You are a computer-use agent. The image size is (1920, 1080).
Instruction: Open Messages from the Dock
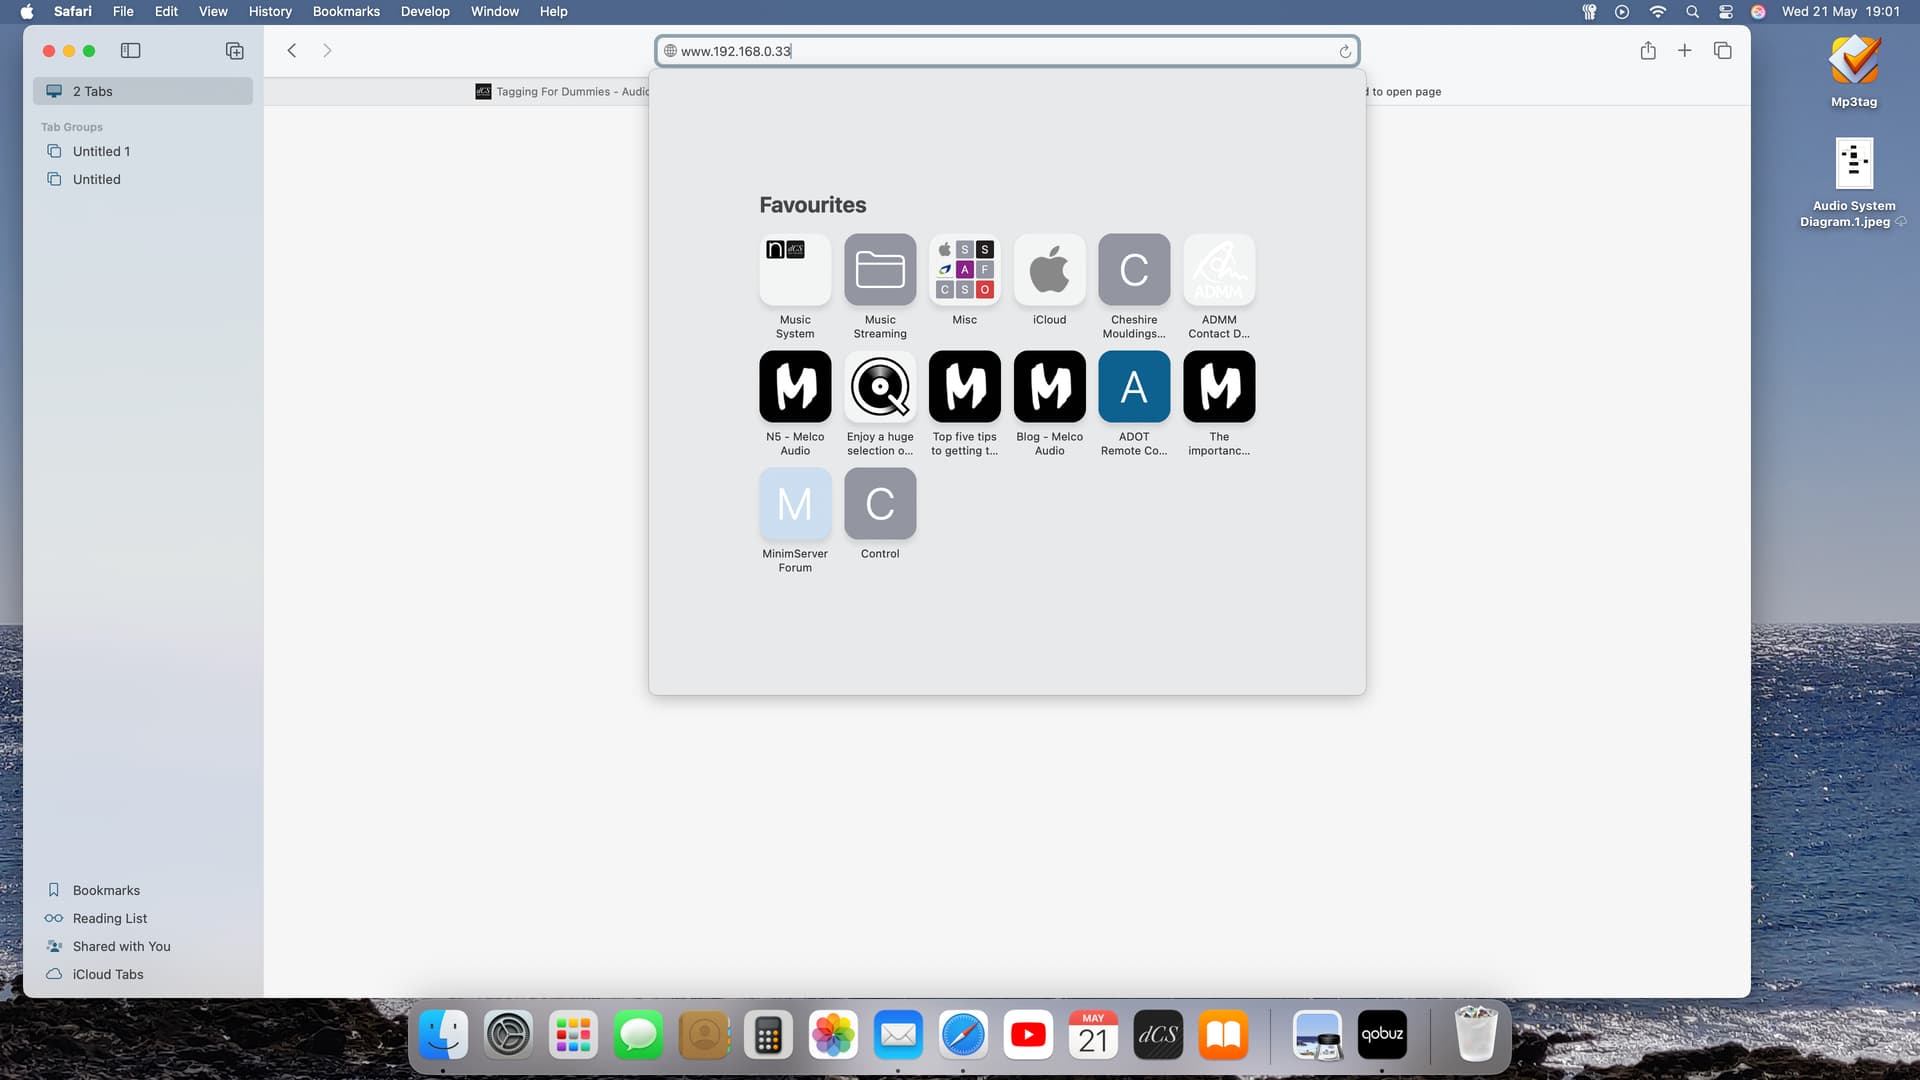pos(638,1035)
